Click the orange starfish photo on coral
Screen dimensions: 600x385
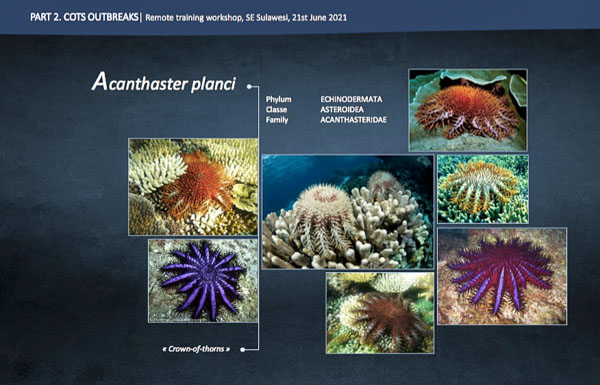point(193,187)
